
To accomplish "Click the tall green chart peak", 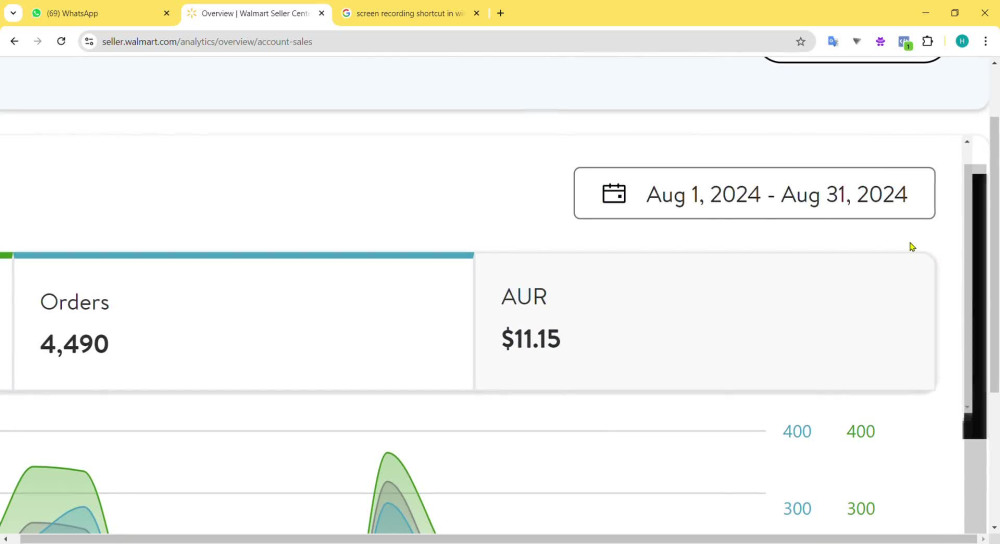I will tap(388, 455).
